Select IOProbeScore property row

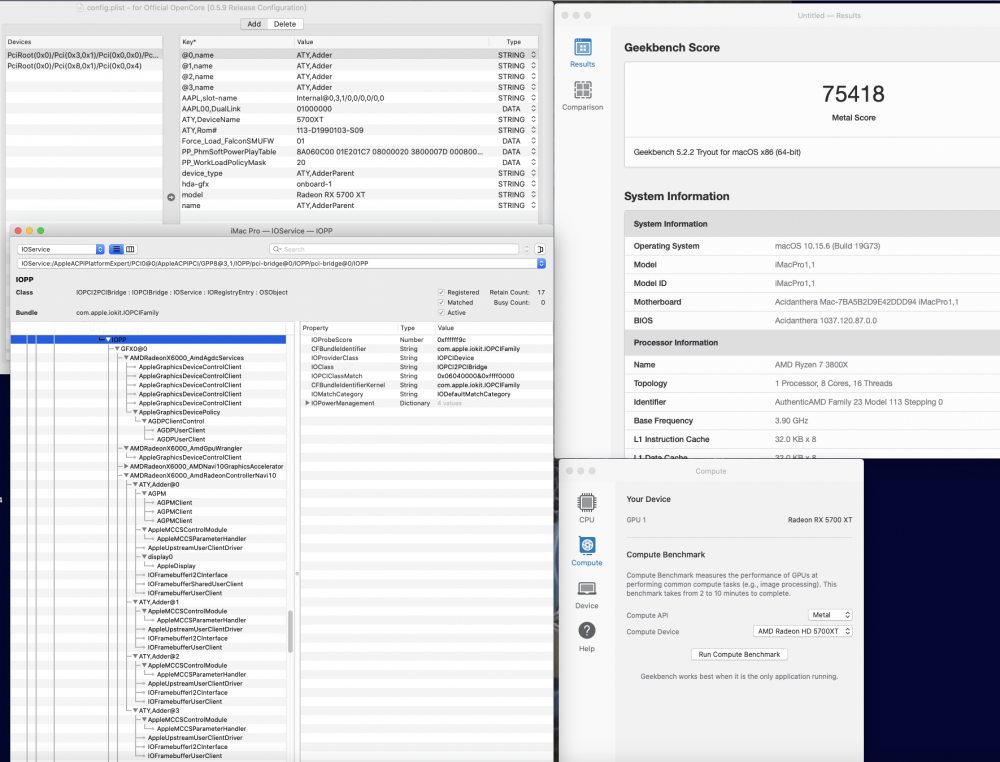click(426, 340)
